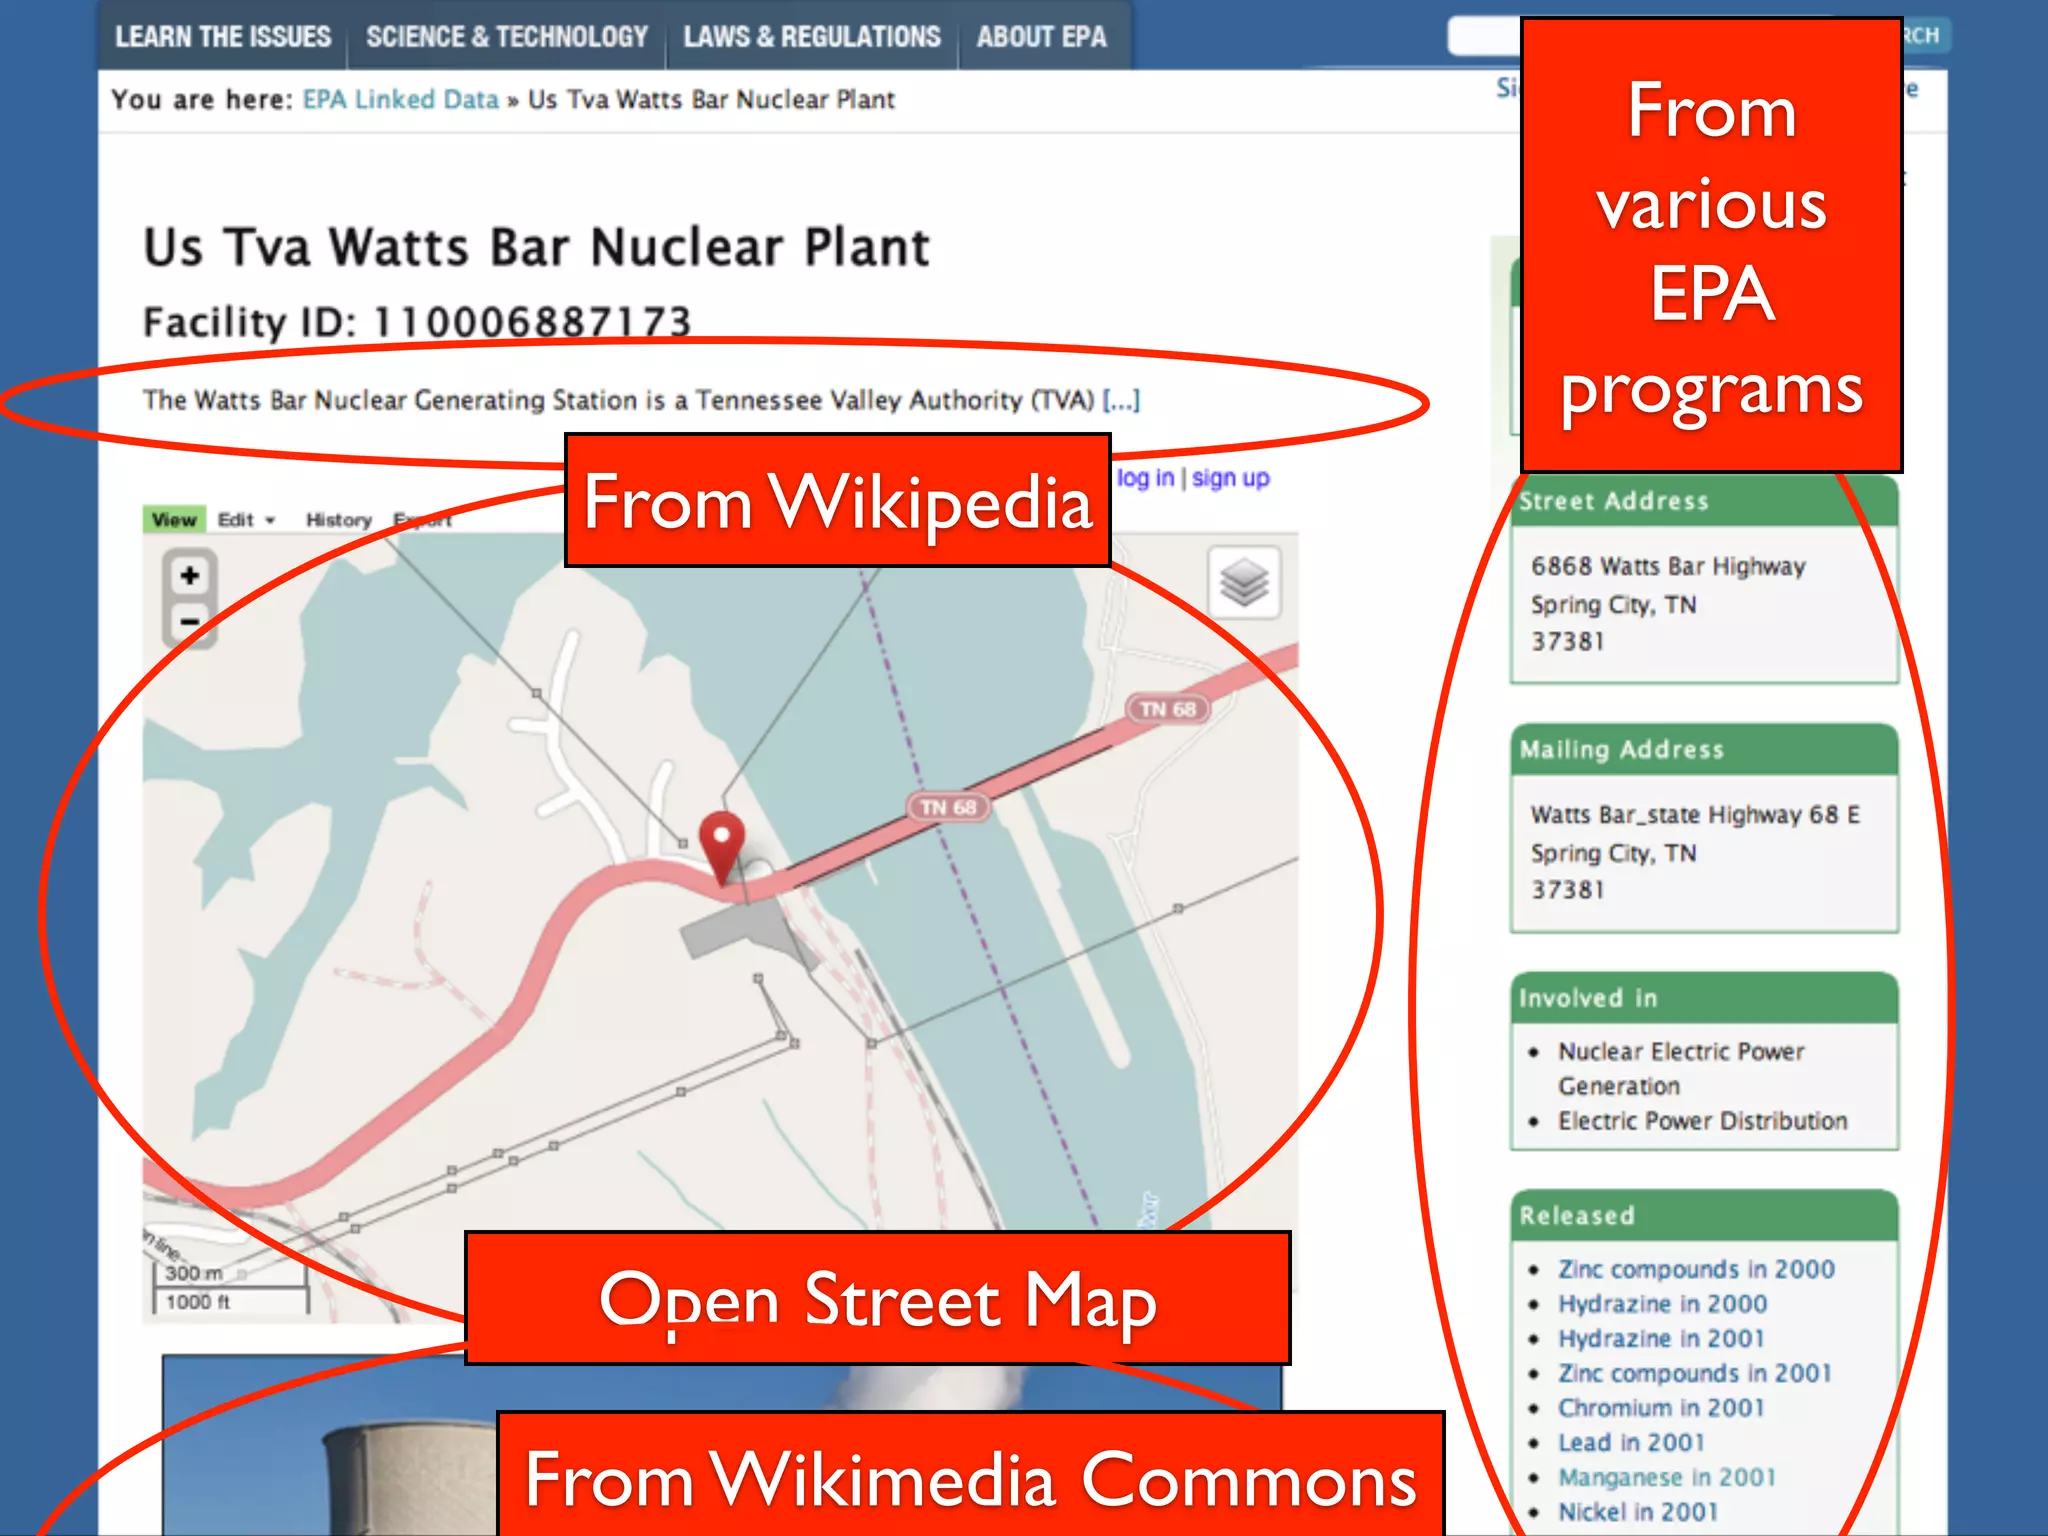Open Learn the Issues menu

[222, 37]
